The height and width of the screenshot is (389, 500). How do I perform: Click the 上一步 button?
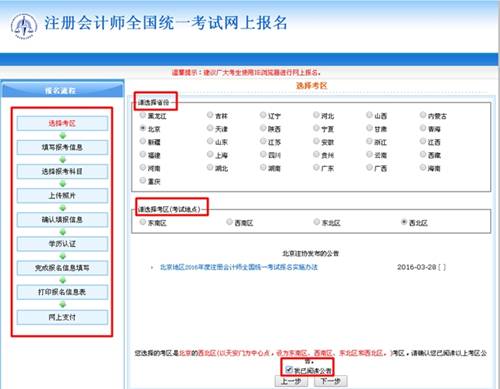click(291, 381)
